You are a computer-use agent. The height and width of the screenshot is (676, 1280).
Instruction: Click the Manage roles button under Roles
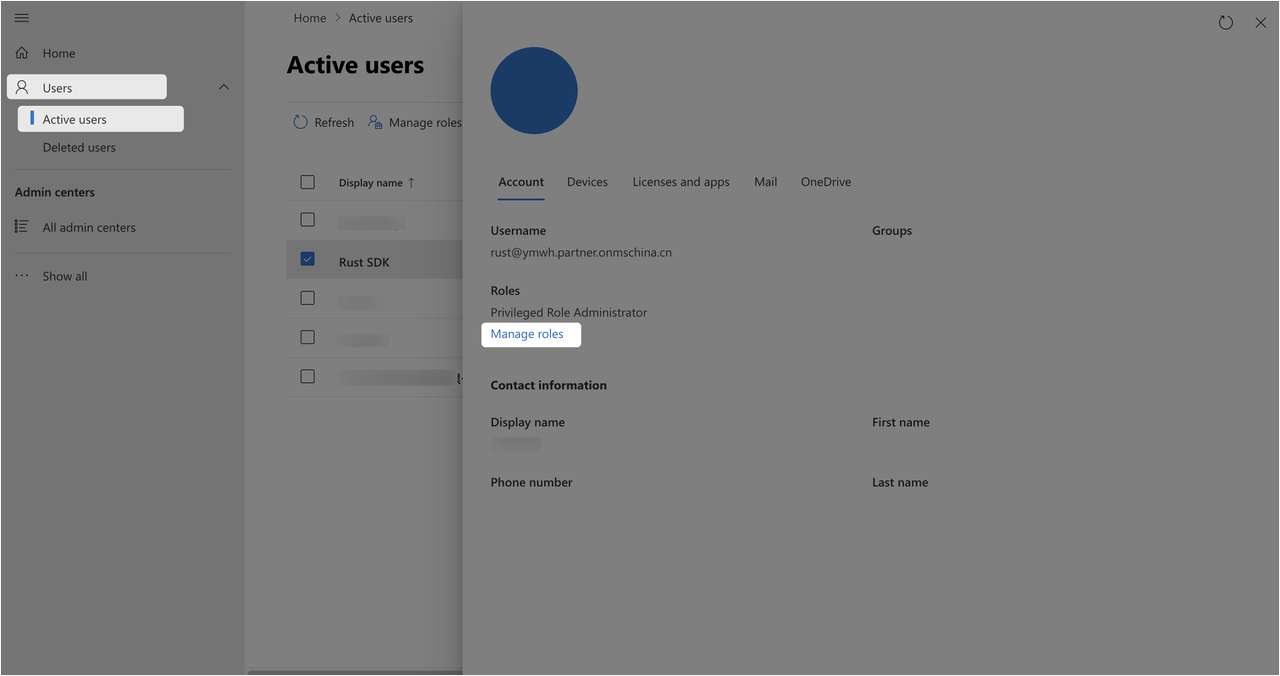pos(531,334)
